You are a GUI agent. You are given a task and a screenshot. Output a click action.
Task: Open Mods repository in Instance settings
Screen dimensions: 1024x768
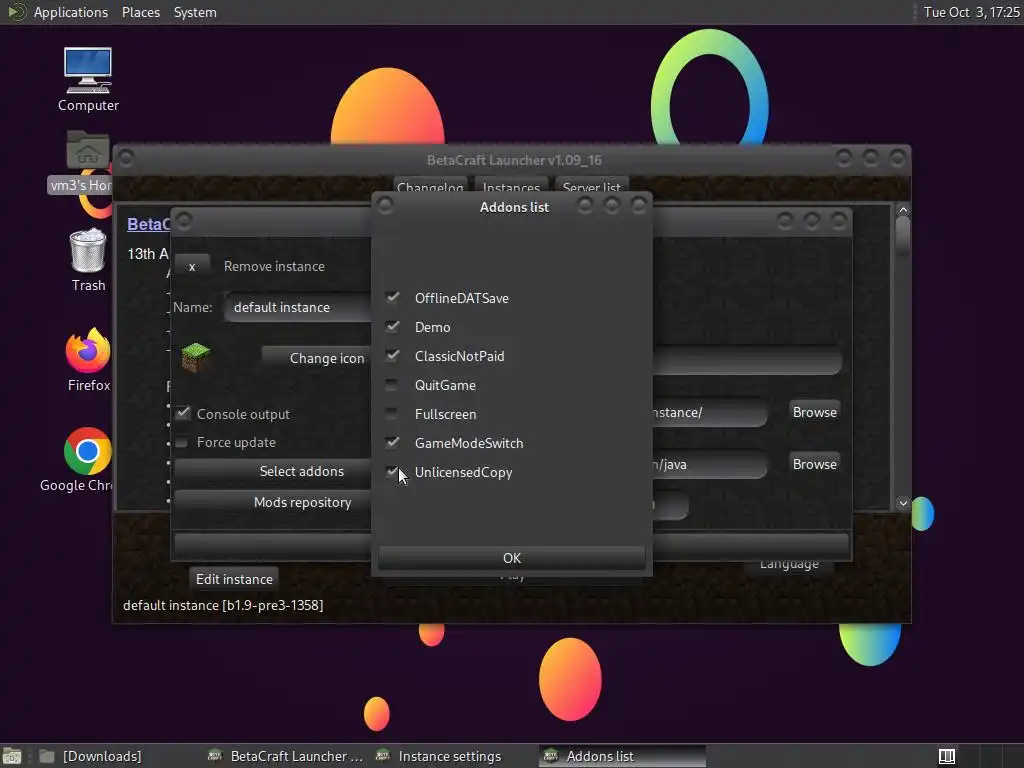273,502
